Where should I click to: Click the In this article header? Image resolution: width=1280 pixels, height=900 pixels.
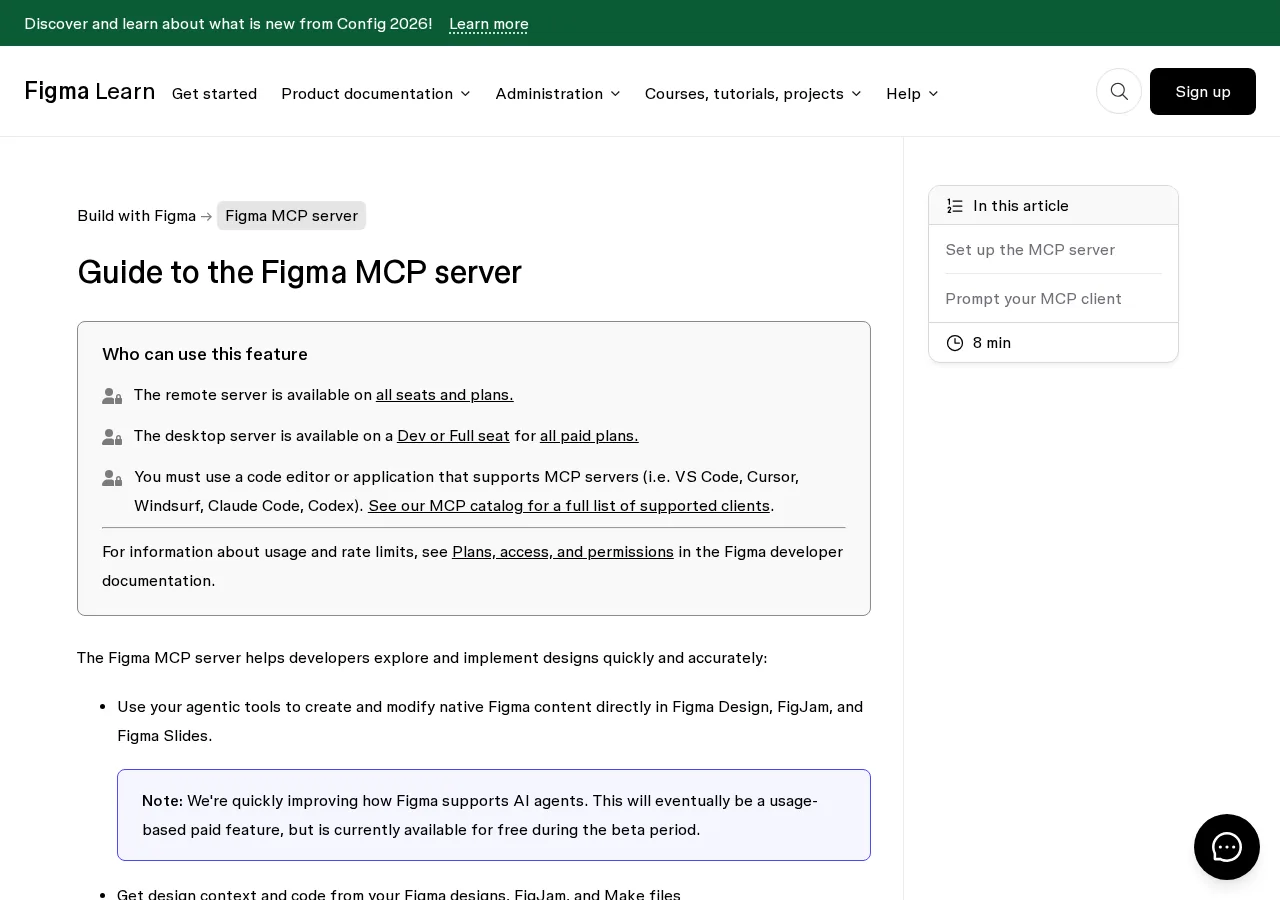coord(1053,205)
